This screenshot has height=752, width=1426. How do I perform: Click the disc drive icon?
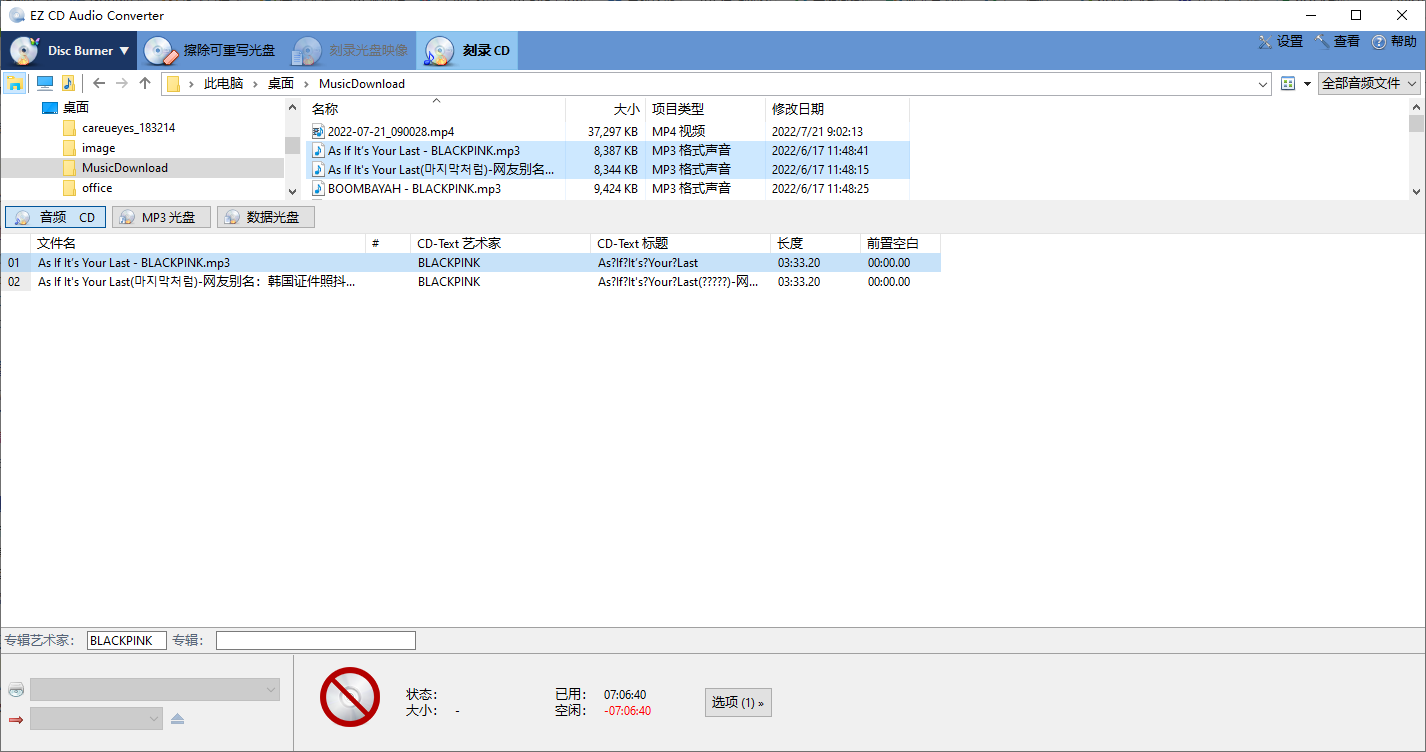(15, 690)
